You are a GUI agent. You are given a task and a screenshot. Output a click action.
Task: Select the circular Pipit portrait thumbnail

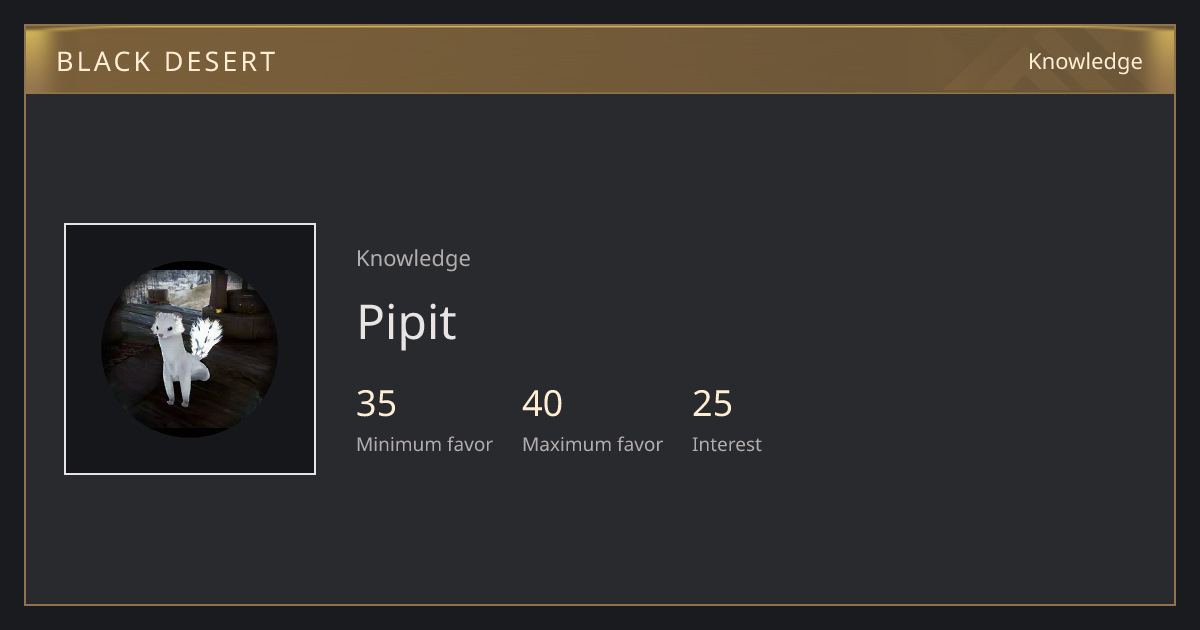click(190, 349)
